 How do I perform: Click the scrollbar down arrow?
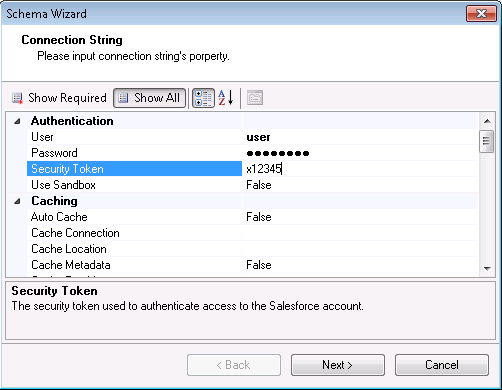tap(487, 268)
